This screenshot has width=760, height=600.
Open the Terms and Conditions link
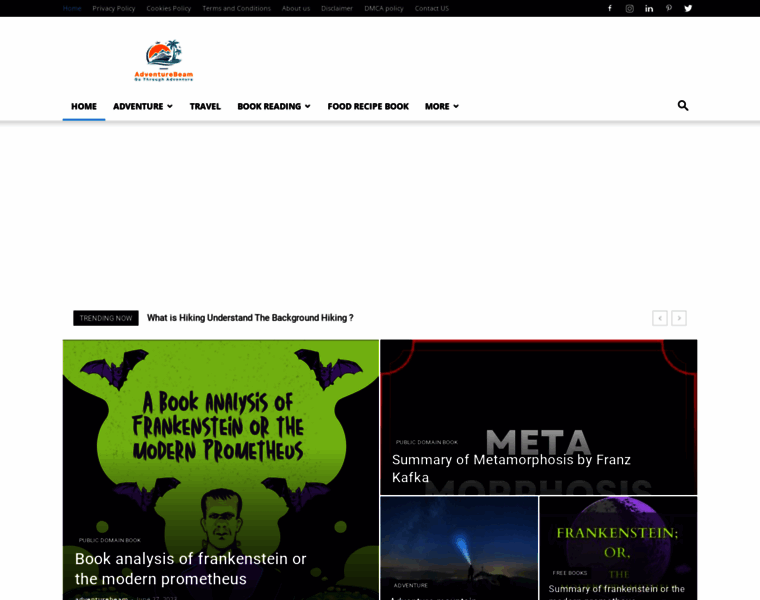pos(237,8)
